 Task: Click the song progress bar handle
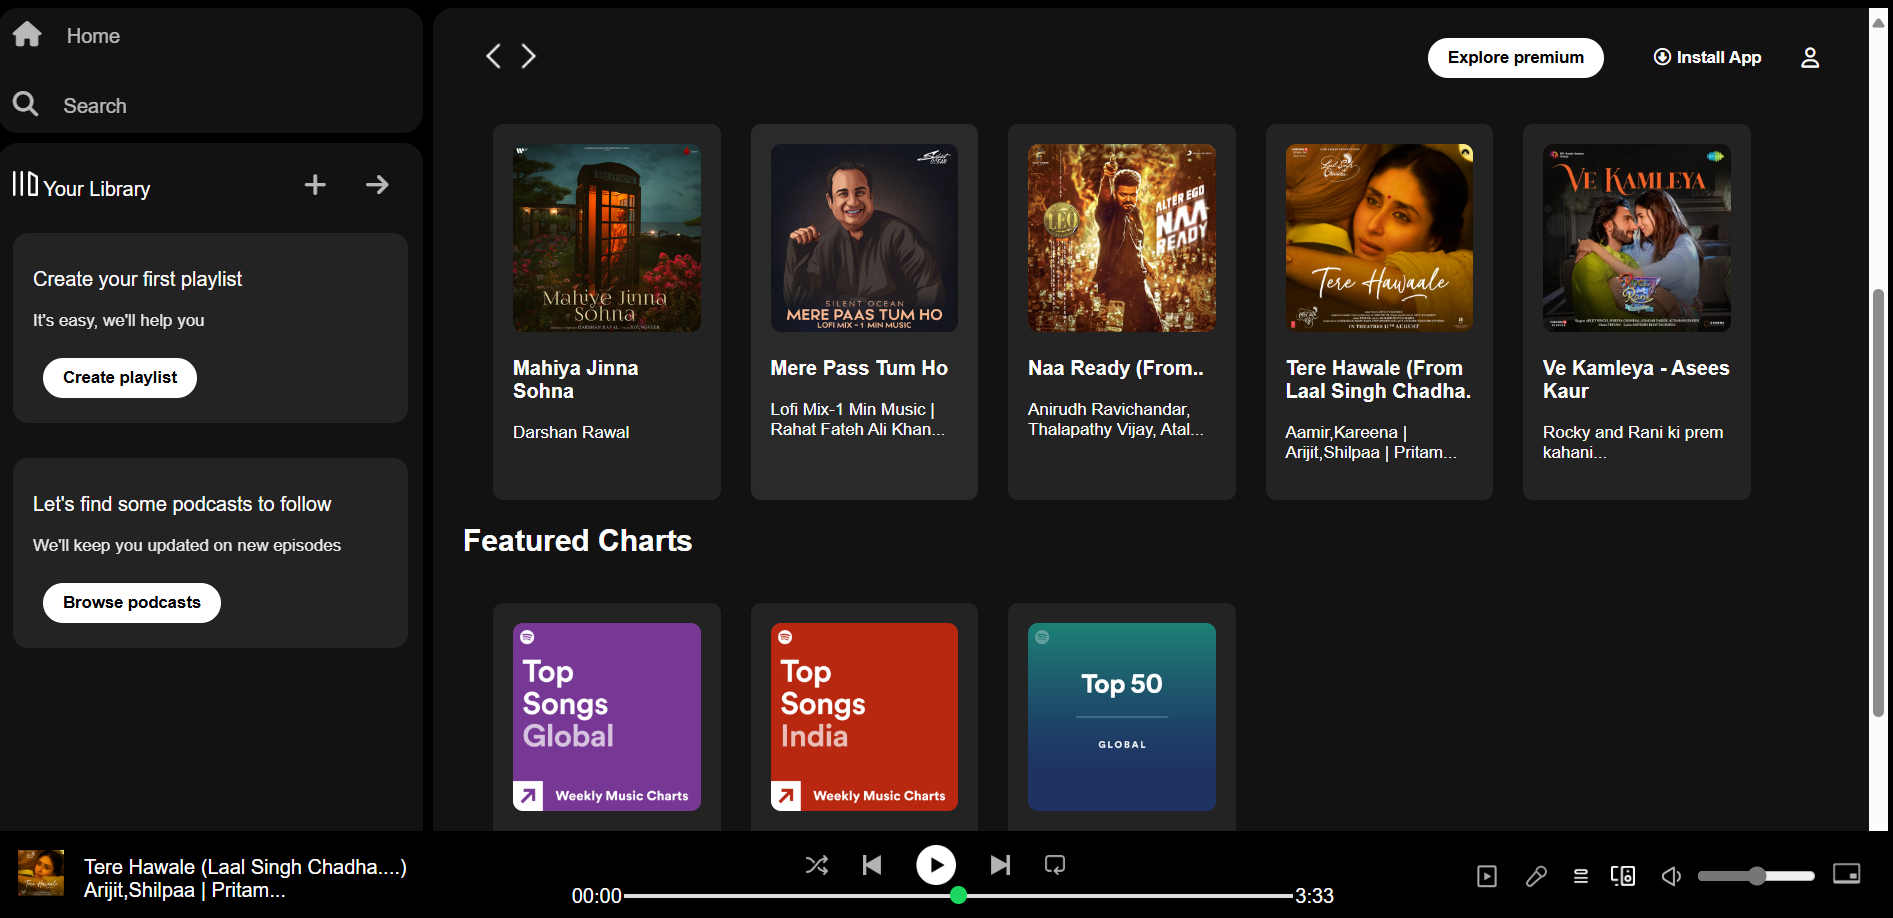tap(958, 895)
